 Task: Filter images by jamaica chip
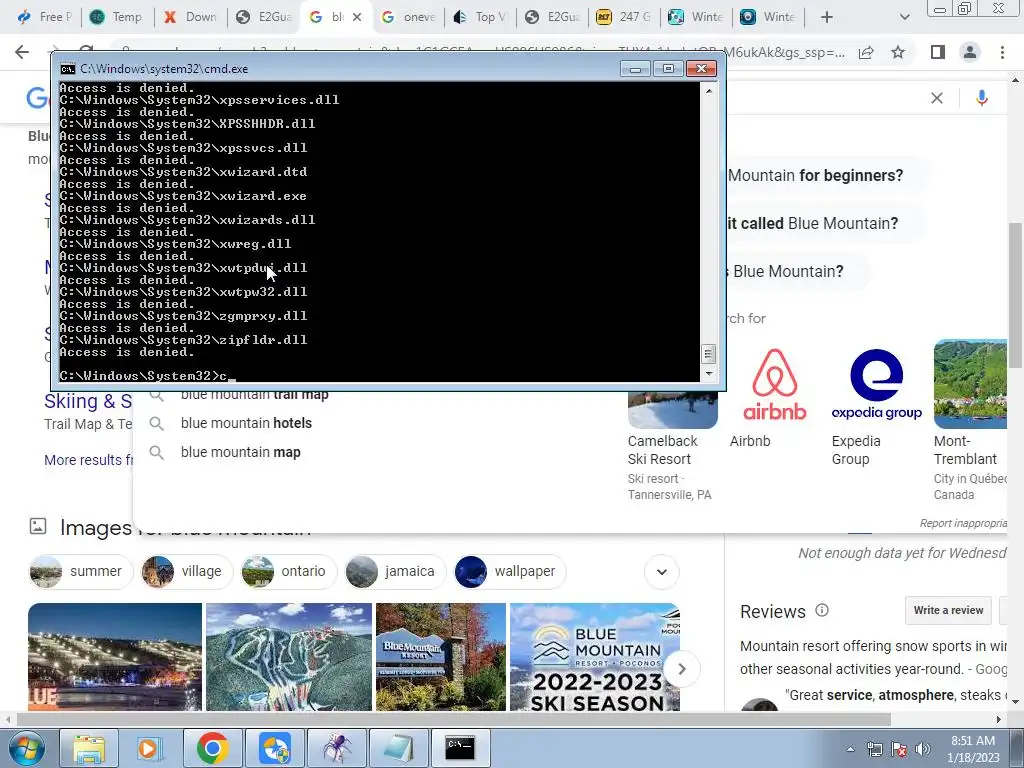[394, 571]
